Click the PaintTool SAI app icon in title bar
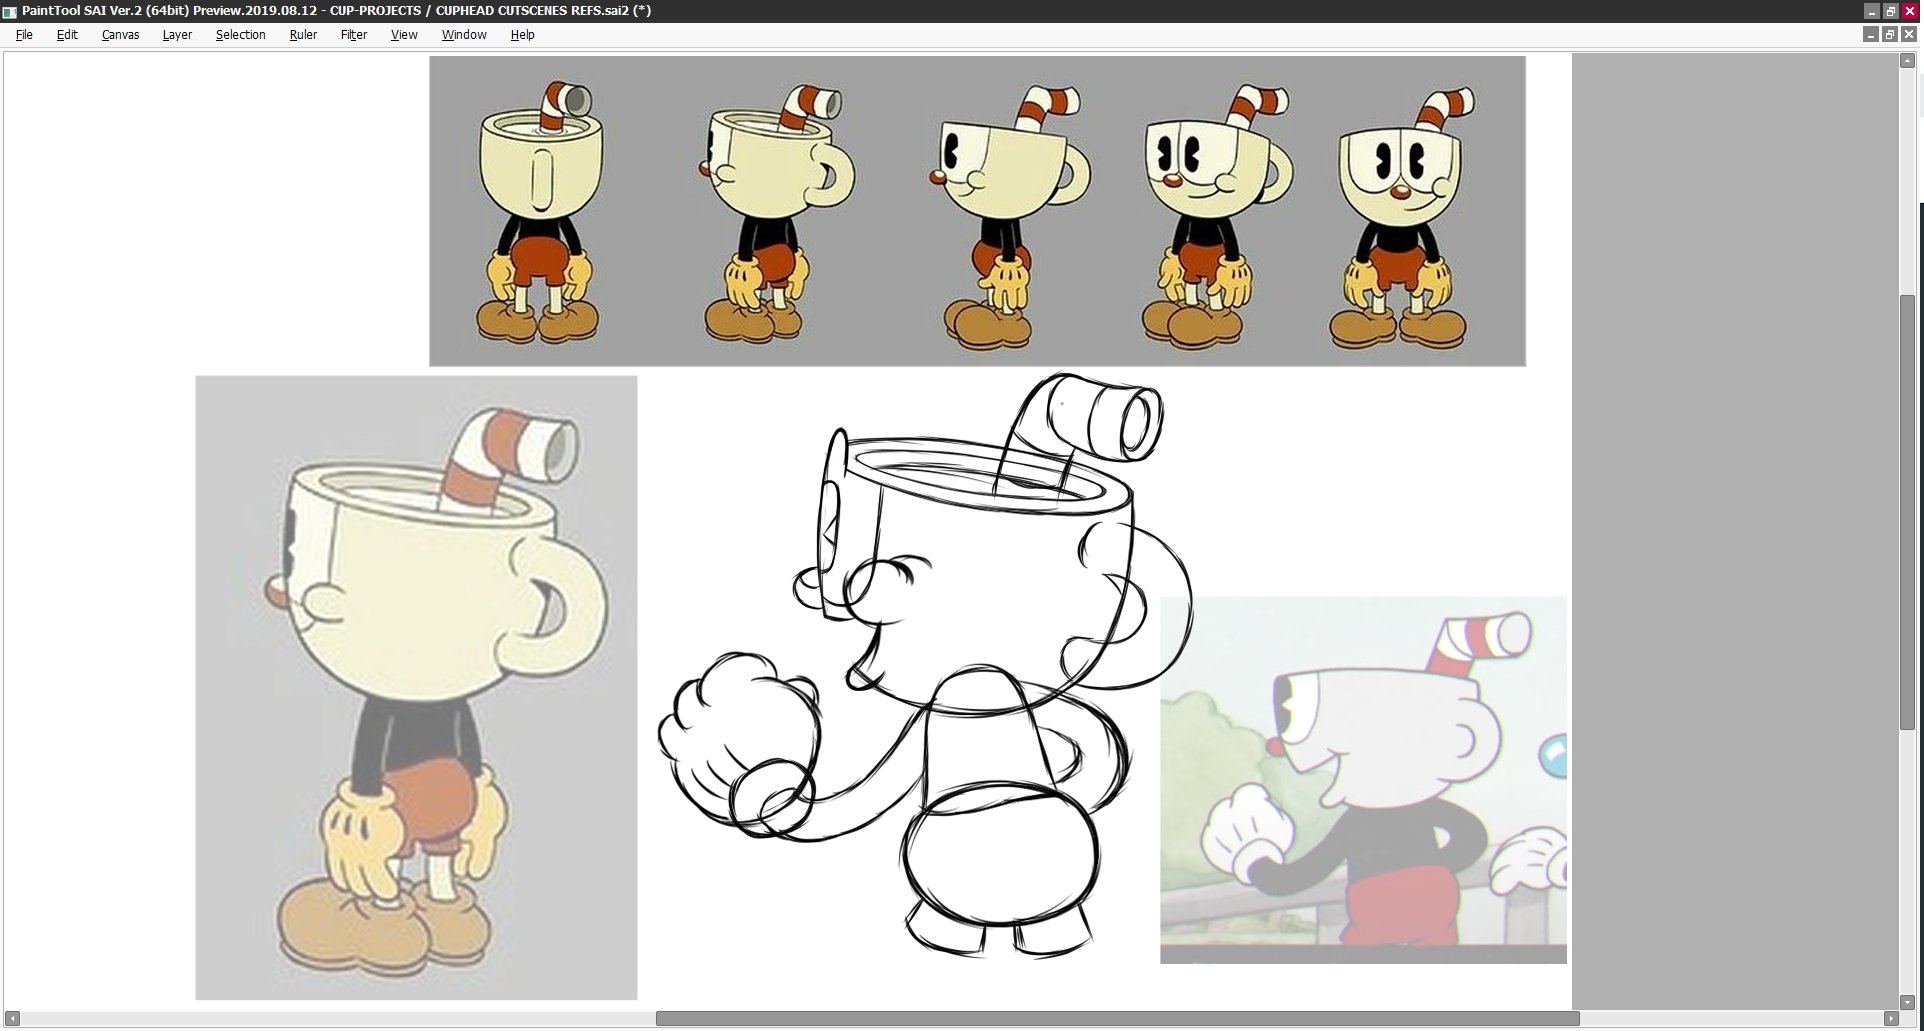This screenshot has width=1924, height=1031. pos(10,11)
